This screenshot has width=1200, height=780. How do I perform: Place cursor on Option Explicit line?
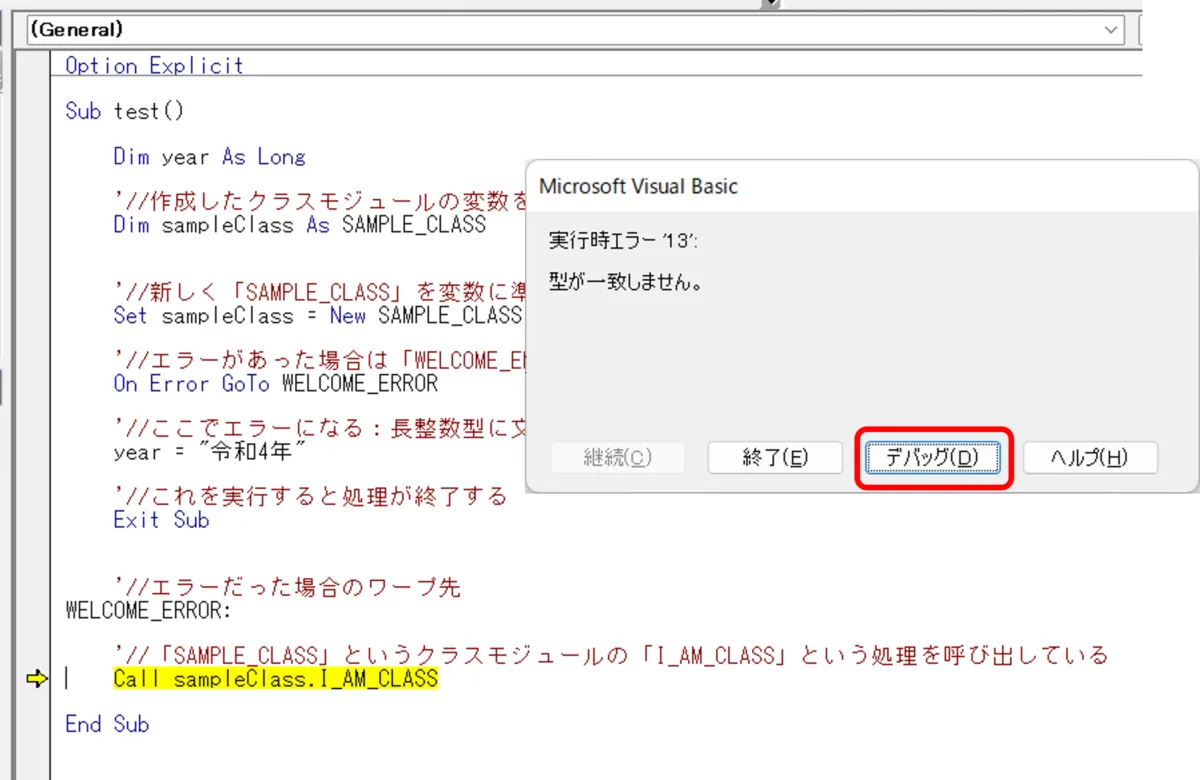154,66
